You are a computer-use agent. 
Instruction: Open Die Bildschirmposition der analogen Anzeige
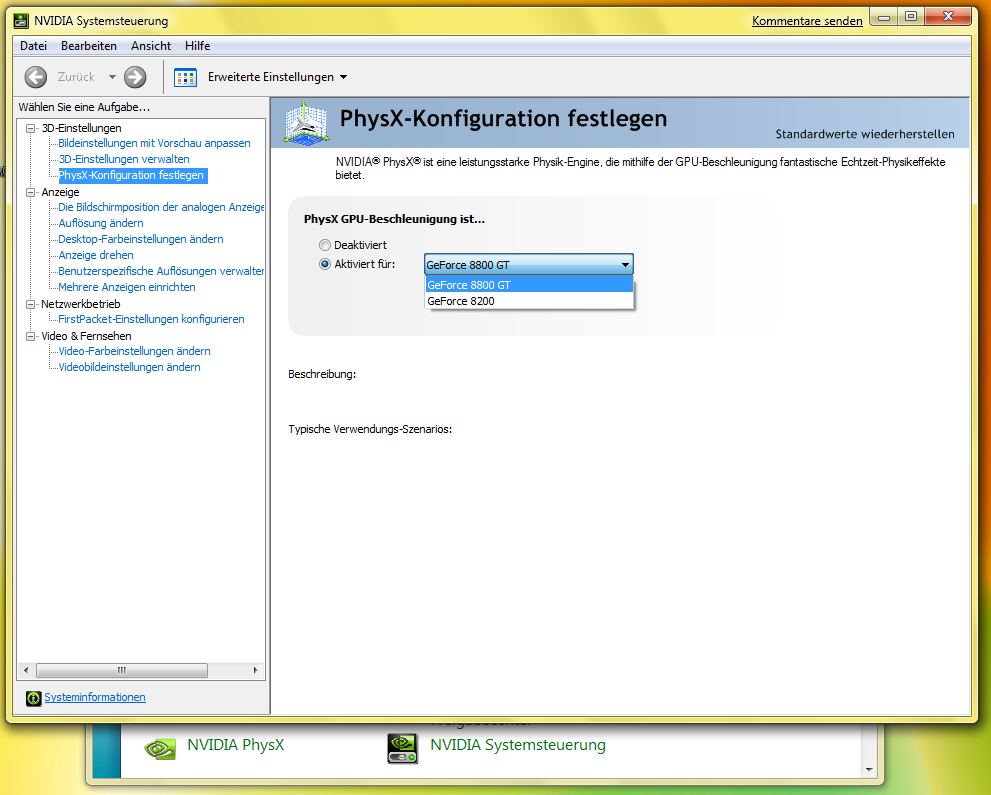click(161, 207)
